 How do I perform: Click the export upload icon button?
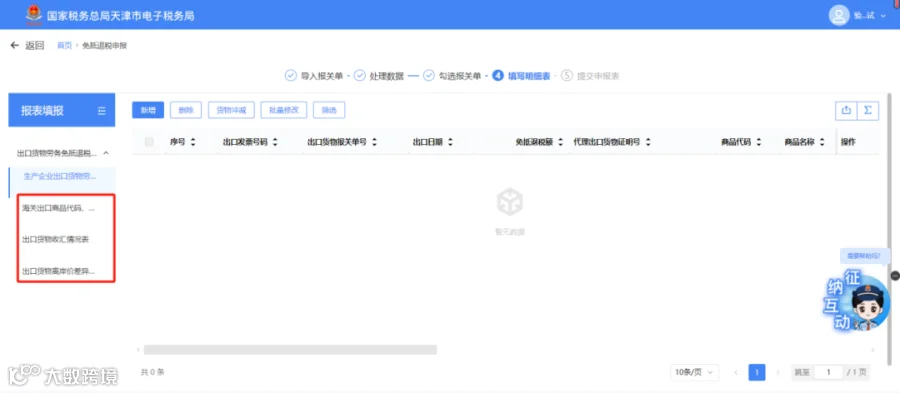click(845, 110)
